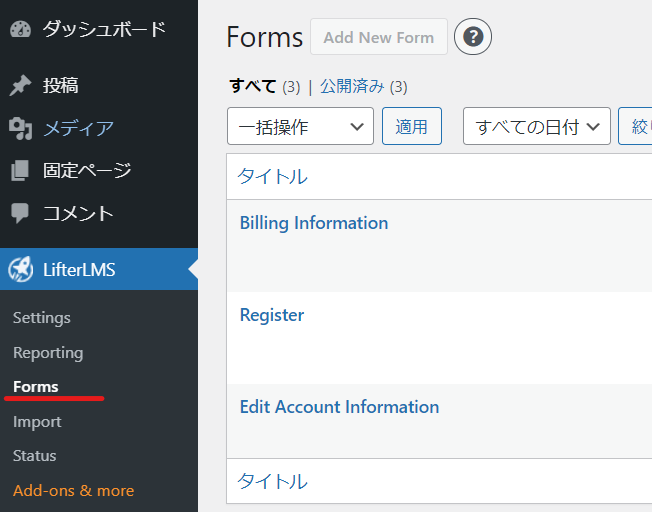Open LifterLMS Settings submenu item
The height and width of the screenshot is (512, 652).
pyautogui.click(x=42, y=318)
